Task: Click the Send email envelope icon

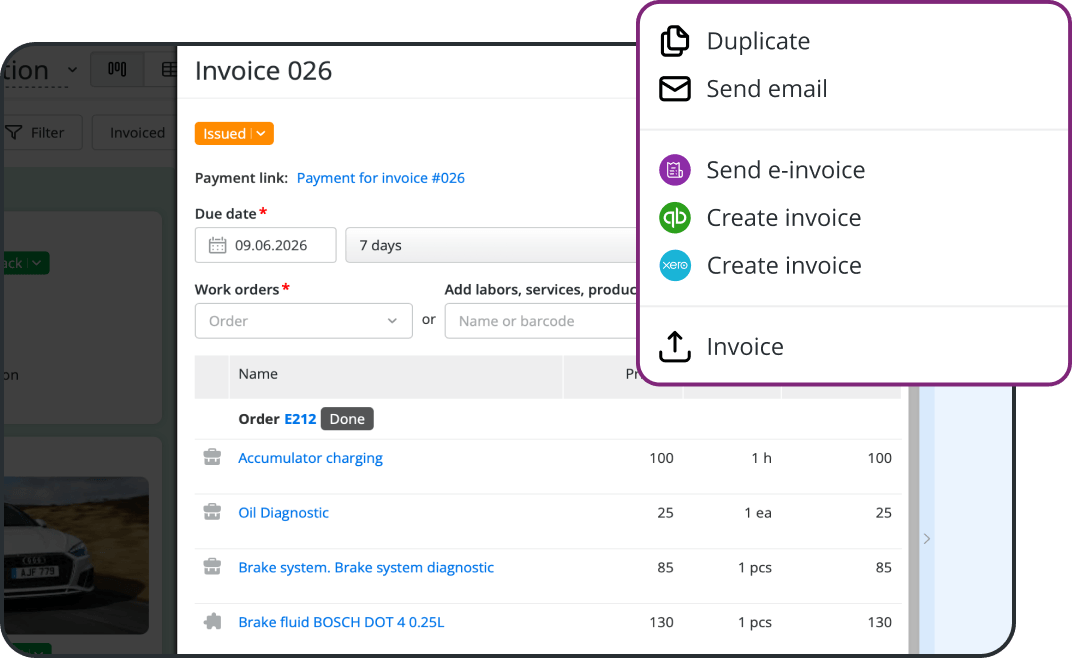Action: pos(675,89)
